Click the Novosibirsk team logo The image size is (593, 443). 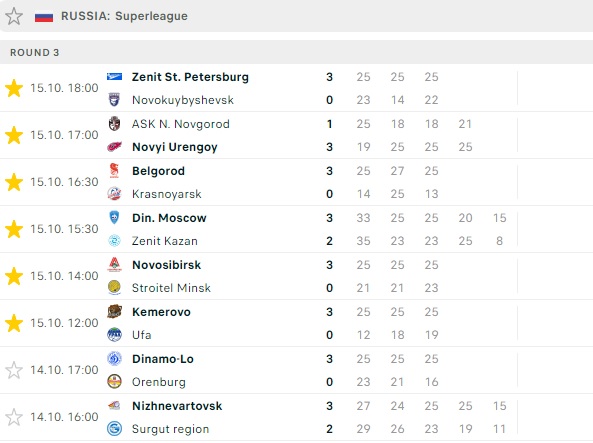click(x=114, y=264)
